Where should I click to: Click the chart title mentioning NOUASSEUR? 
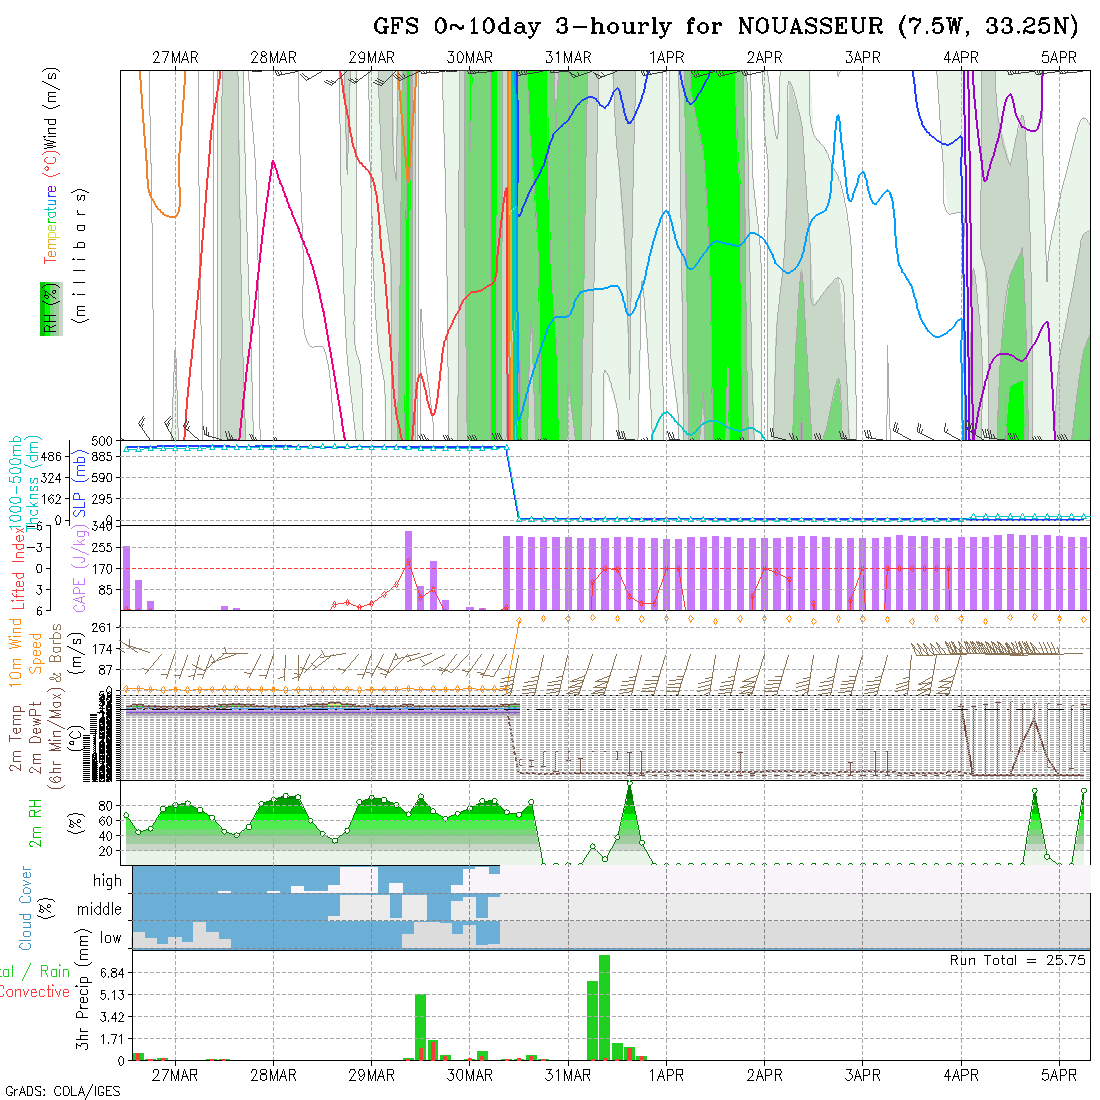[x=726, y=26]
